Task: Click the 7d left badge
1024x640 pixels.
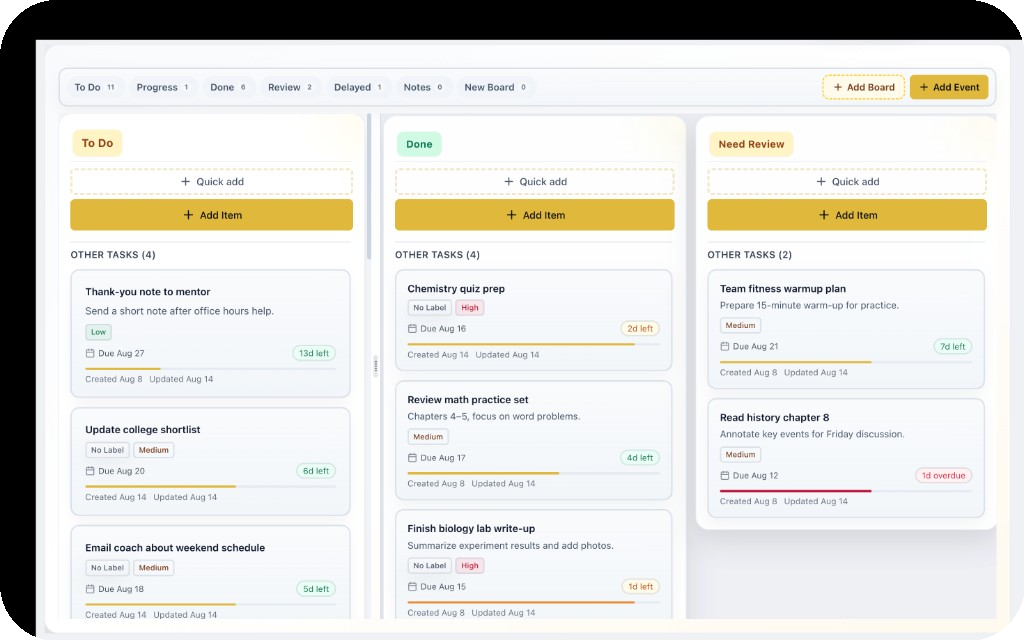Action: click(952, 346)
